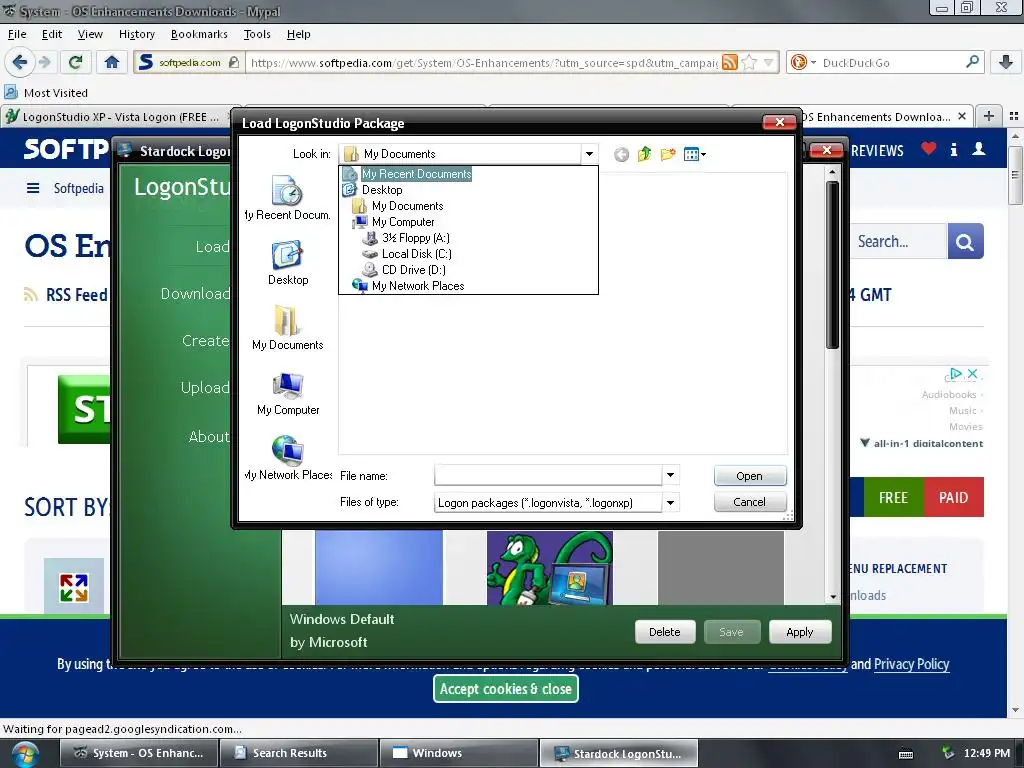Open the Files of type dropdown
This screenshot has height=768, width=1024.
click(670, 502)
